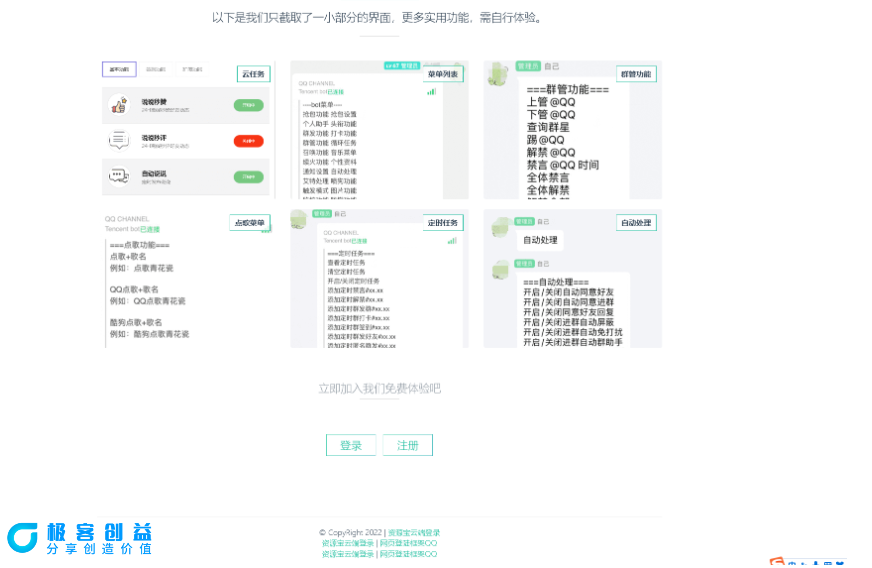Click the 登录 login button
This screenshot has height=568, width=872.
click(x=351, y=445)
